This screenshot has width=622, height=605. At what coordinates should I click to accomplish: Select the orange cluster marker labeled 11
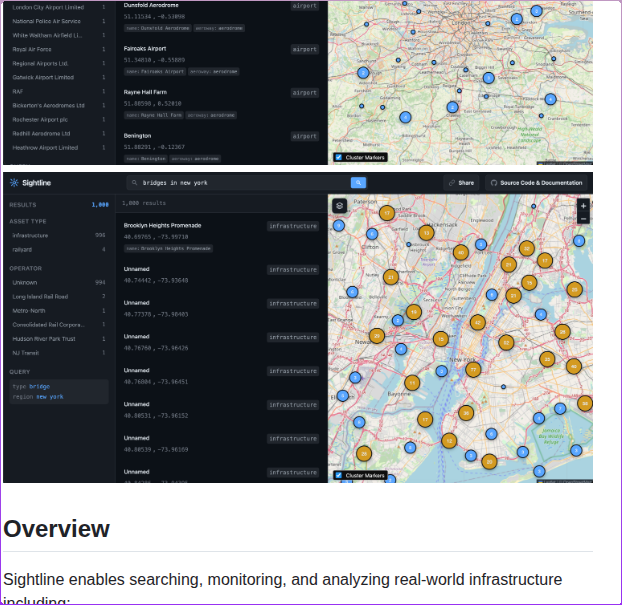pos(412,382)
